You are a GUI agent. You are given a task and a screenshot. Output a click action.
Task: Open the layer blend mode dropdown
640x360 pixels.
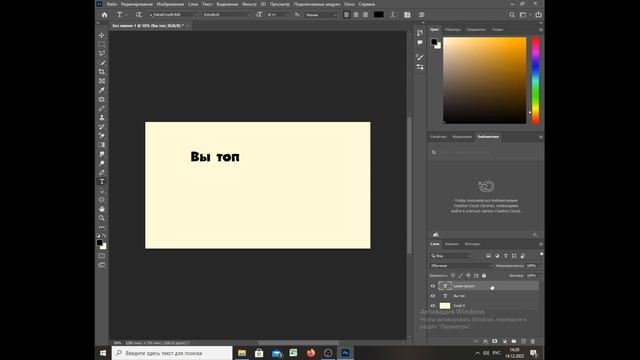pos(461,266)
